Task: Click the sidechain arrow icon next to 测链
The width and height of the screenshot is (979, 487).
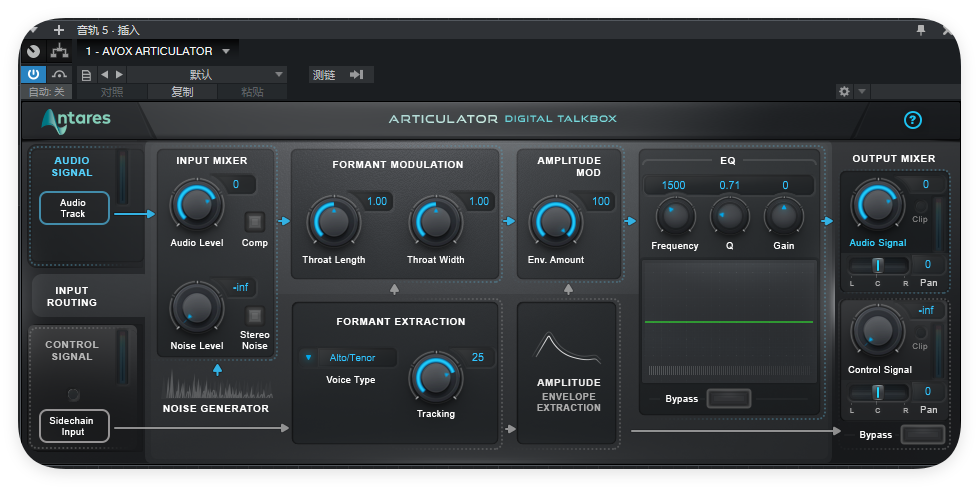Action: (x=357, y=75)
